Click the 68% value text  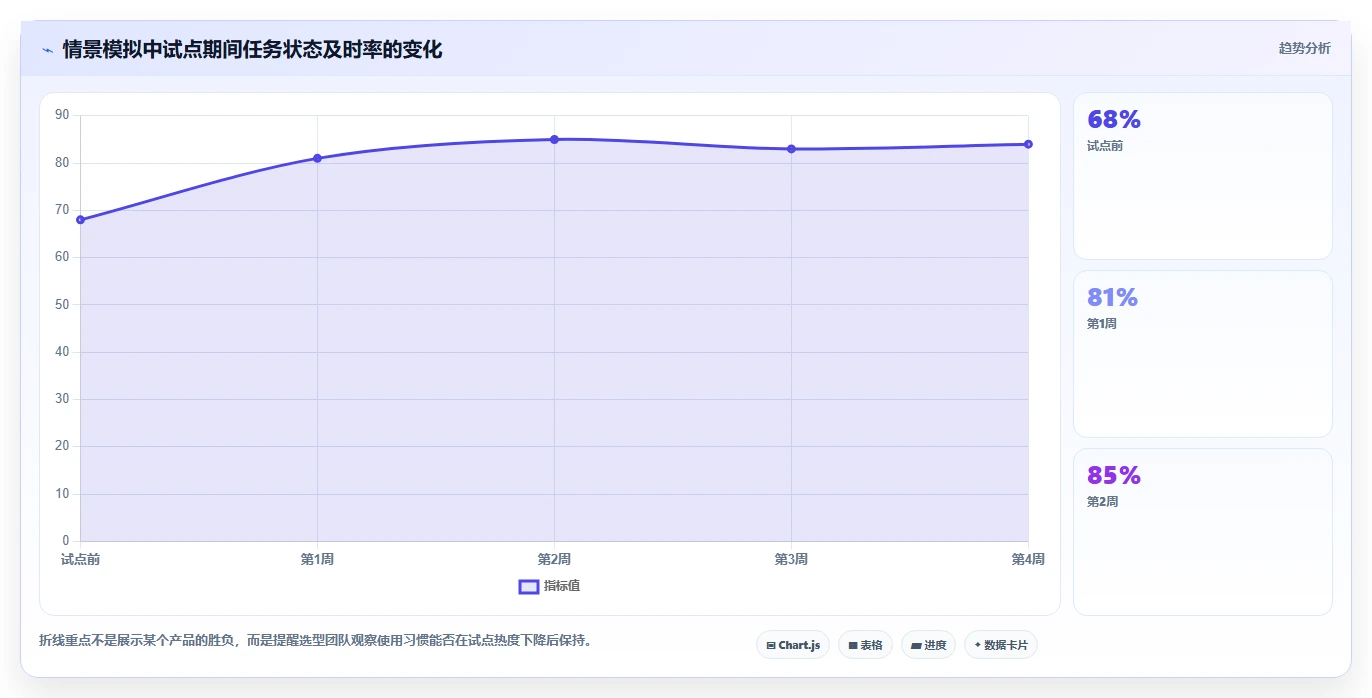[x=1114, y=120]
